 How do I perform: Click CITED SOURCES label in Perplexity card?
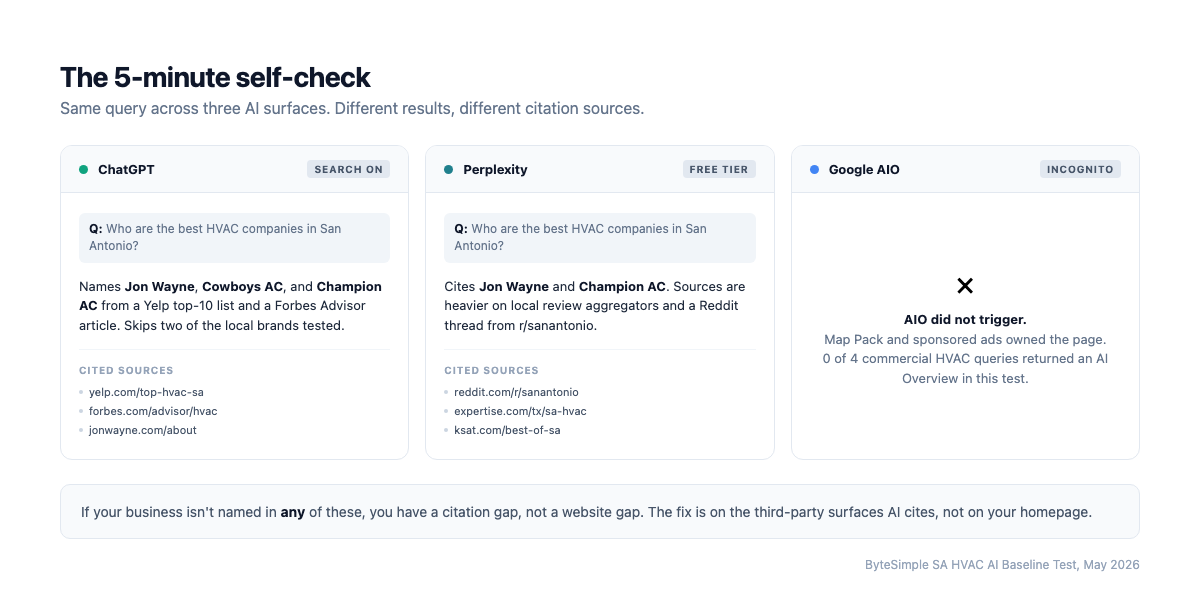(x=491, y=370)
